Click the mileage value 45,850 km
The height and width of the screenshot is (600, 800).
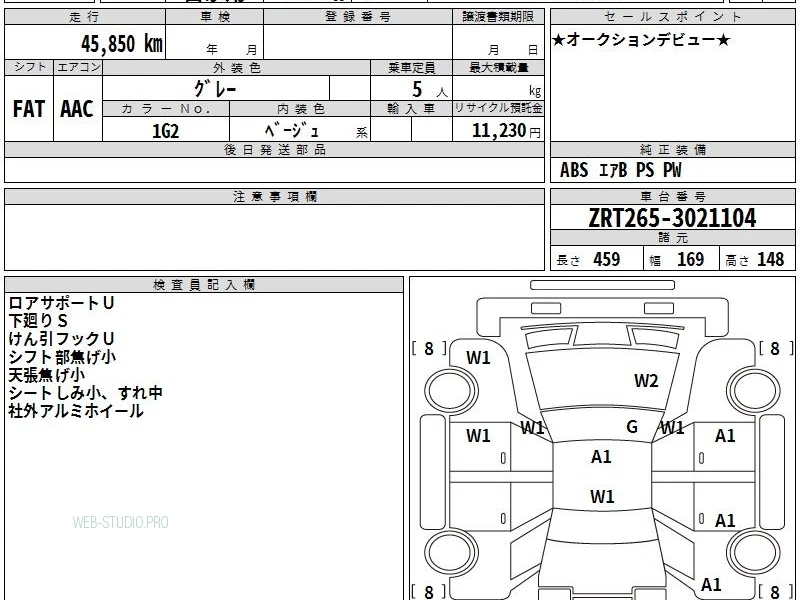click(x=122, y=43)
